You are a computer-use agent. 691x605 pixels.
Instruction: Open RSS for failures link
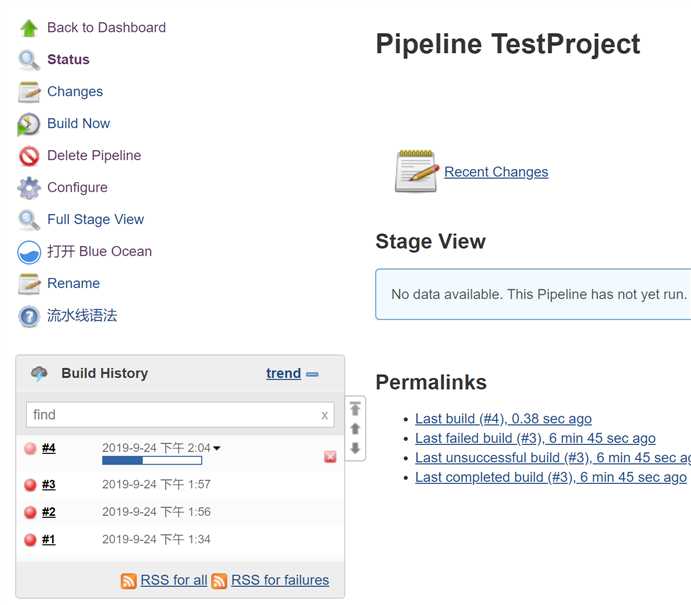[x=280, y=580]
